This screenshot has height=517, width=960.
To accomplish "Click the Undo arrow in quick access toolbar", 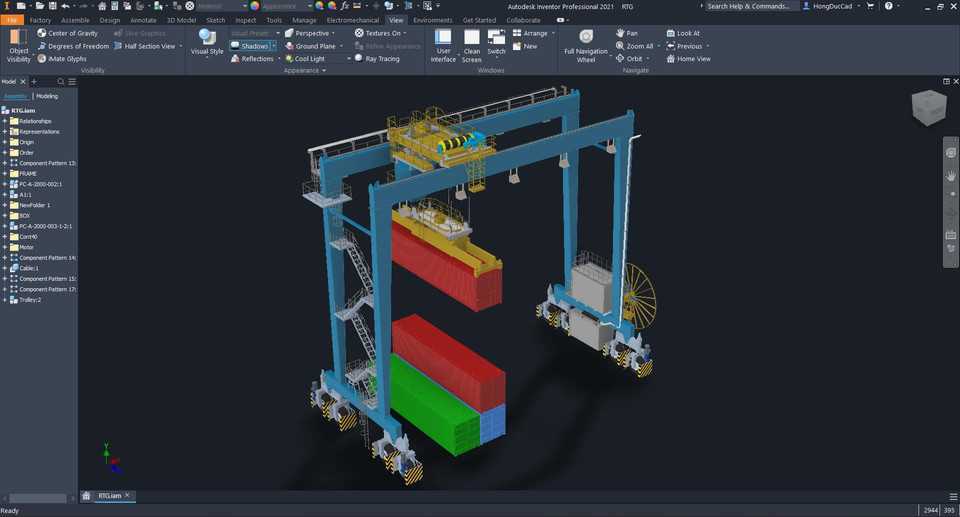I will coord(66,6).
